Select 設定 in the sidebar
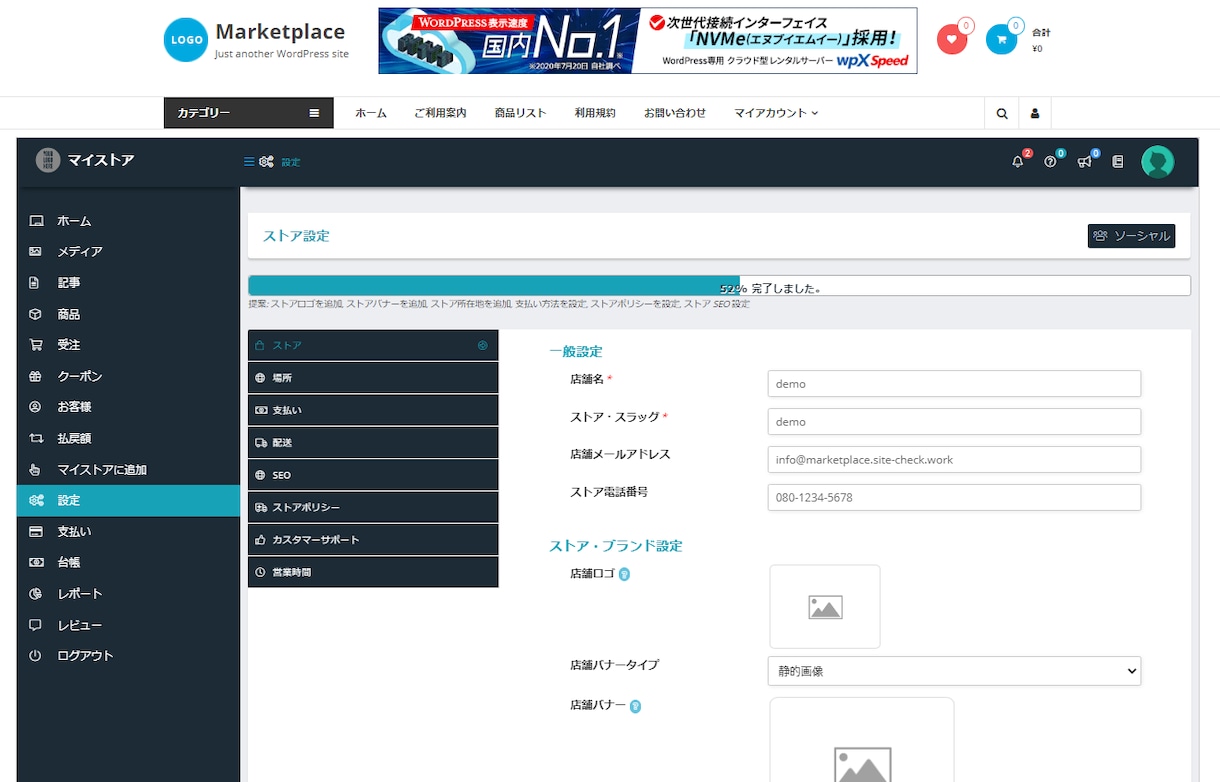1220x782 pixels. 128,501
